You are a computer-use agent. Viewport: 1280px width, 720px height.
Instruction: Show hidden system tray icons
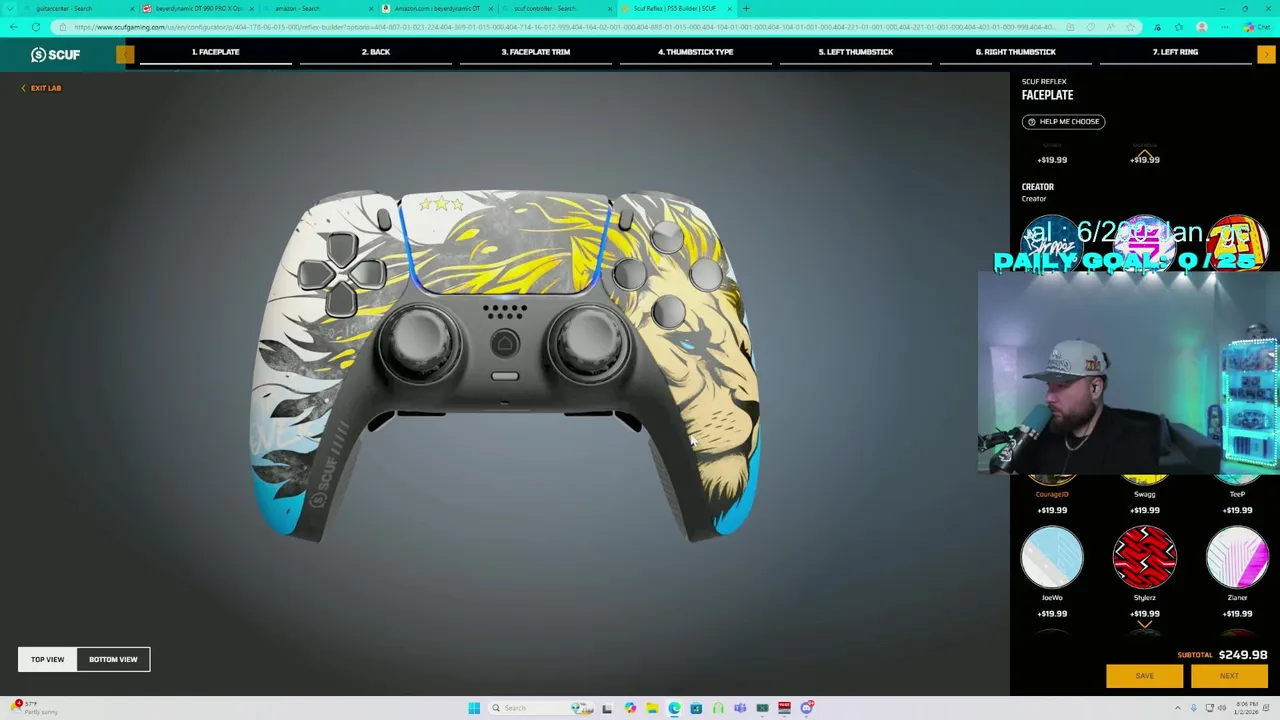[1180, 708]
